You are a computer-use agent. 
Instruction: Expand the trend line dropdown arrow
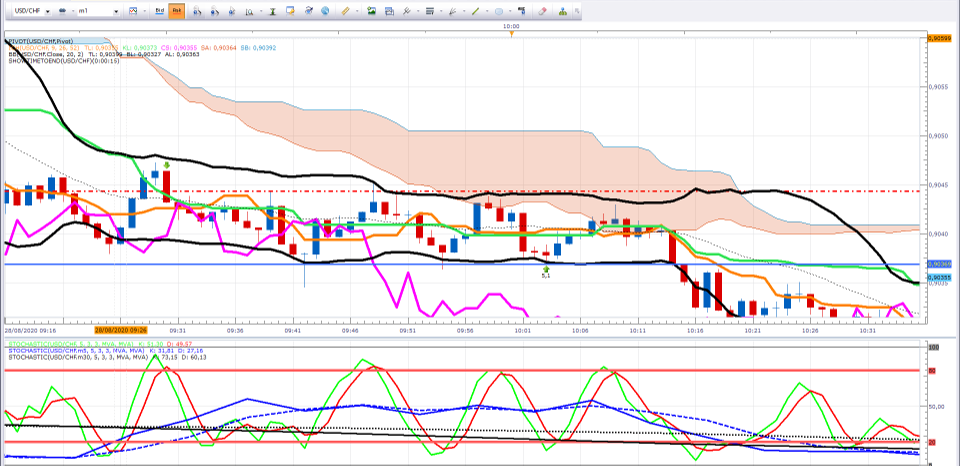[487, 11]
